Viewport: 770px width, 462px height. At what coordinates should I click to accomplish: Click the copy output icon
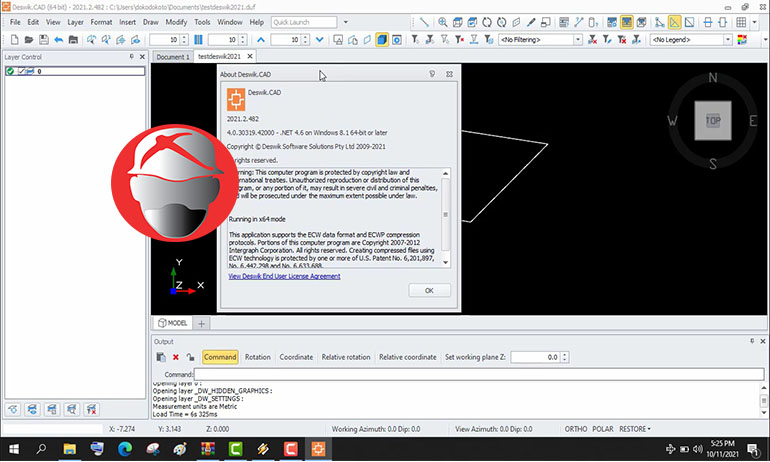161,357
